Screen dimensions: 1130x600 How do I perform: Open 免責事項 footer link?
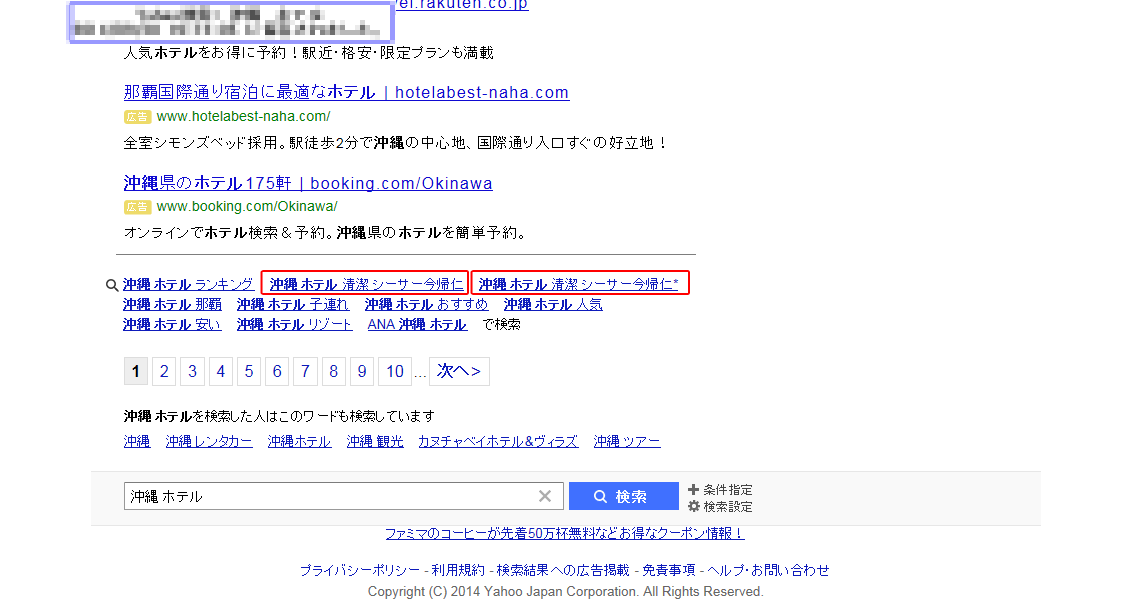click(x=669, y=570)
